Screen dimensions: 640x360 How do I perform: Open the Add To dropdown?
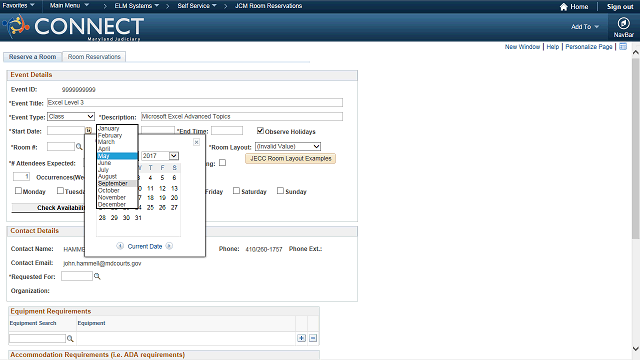click(x=585, y=27)
